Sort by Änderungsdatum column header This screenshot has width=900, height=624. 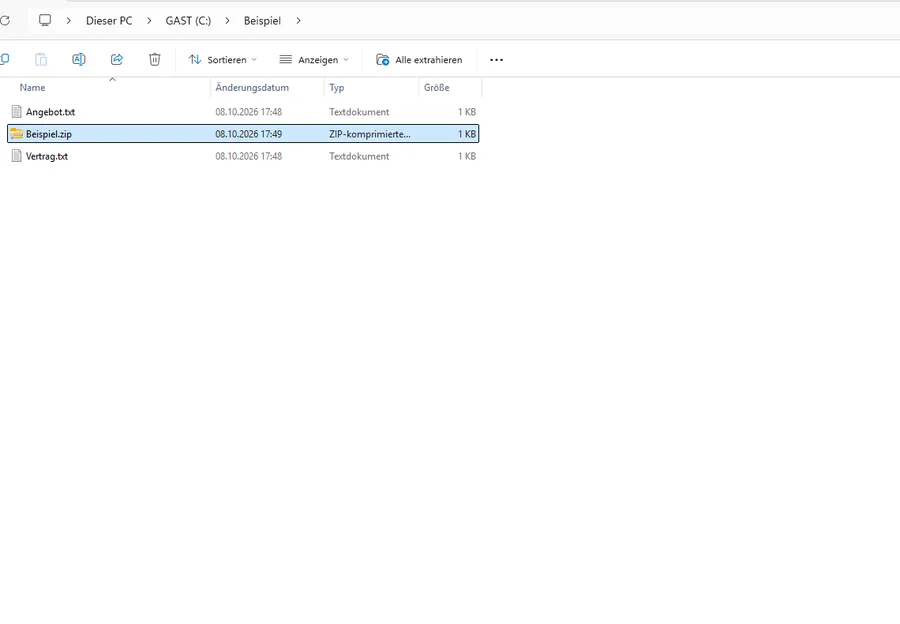pyautogui.click(x=252, y=88)
